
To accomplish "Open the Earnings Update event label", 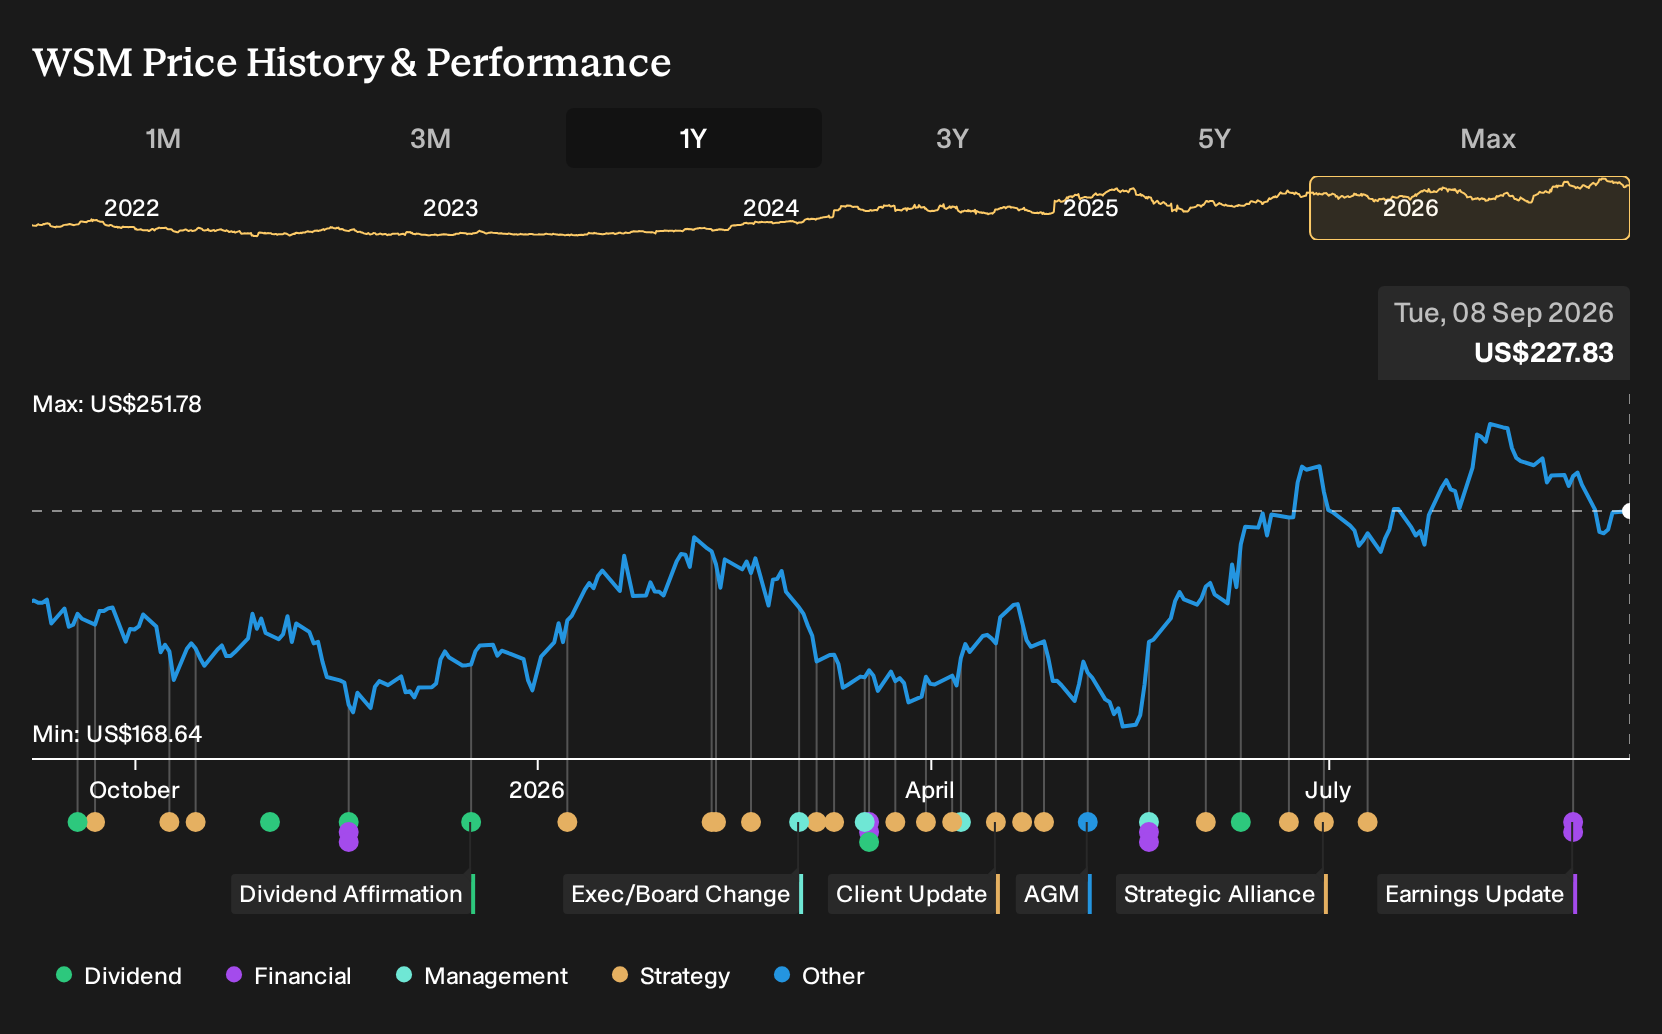I will tap(1477, 894).
